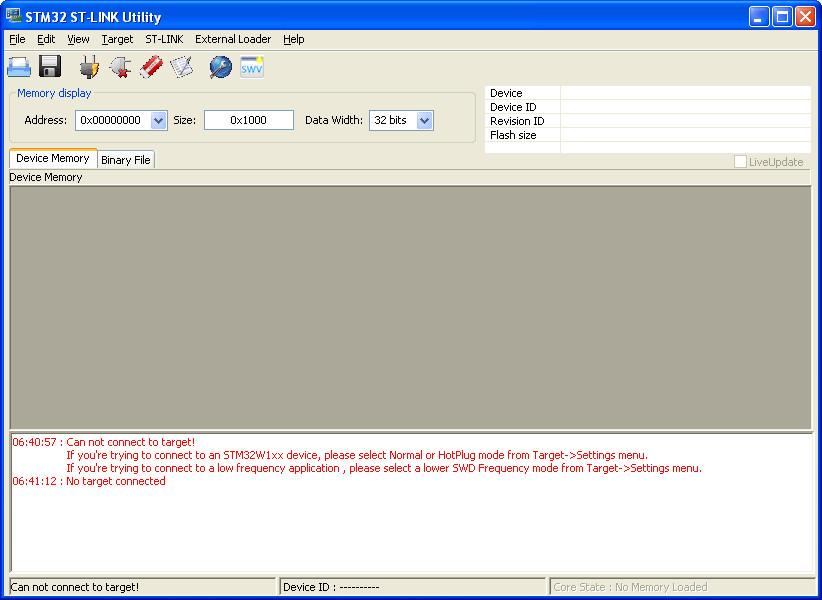Close the ST-LINK Utility window
This screenshot has width=822, height=600.
[x=805, y=17]
